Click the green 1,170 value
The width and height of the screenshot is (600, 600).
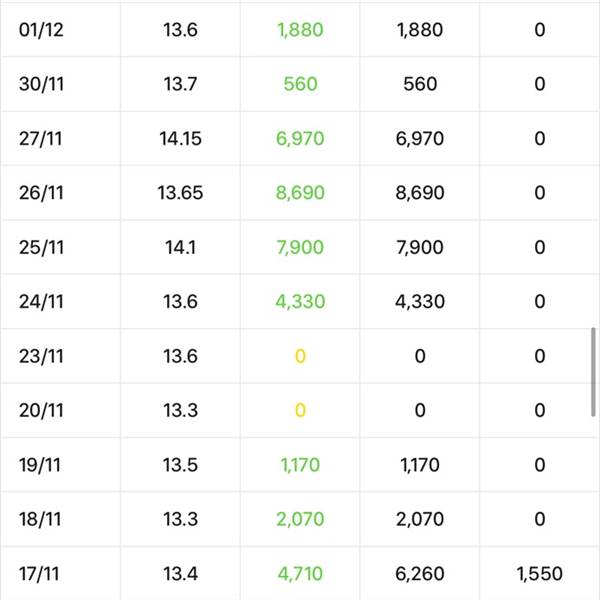pyautogui.click(x=300, y=465)
